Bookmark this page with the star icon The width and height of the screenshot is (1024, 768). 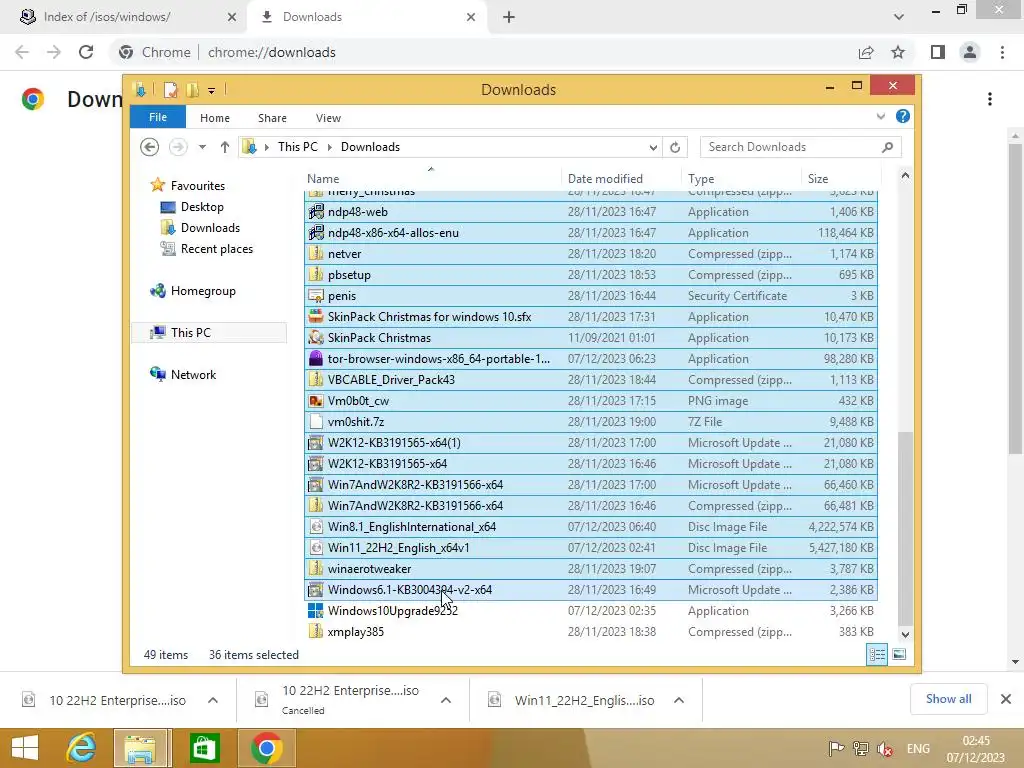(898, 52)
